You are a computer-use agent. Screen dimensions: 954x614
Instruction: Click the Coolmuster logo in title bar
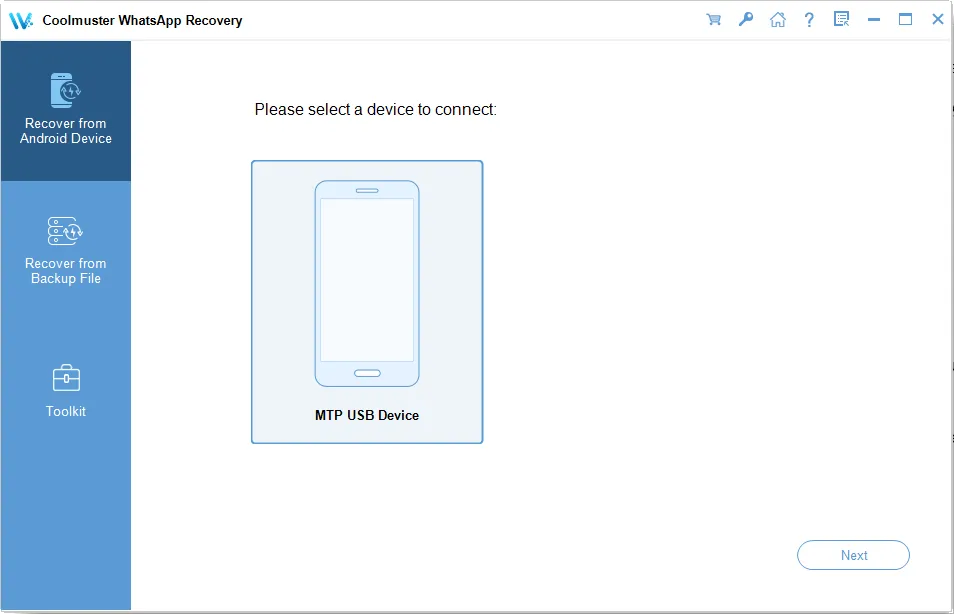[21, 20]
